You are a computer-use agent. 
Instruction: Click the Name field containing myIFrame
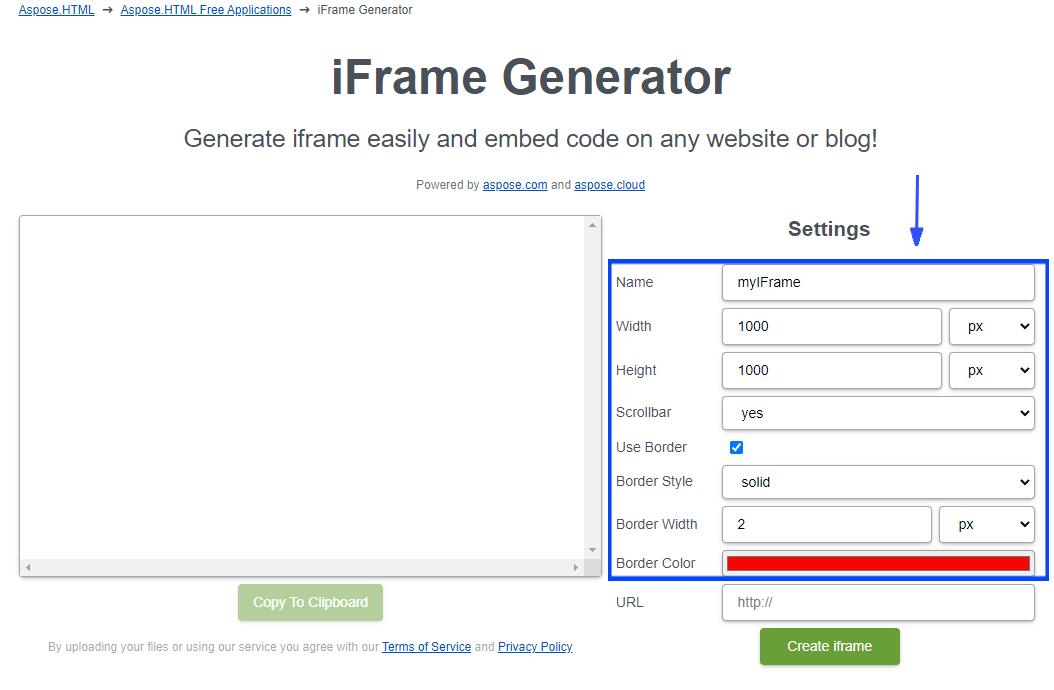[x=878, y=282]
